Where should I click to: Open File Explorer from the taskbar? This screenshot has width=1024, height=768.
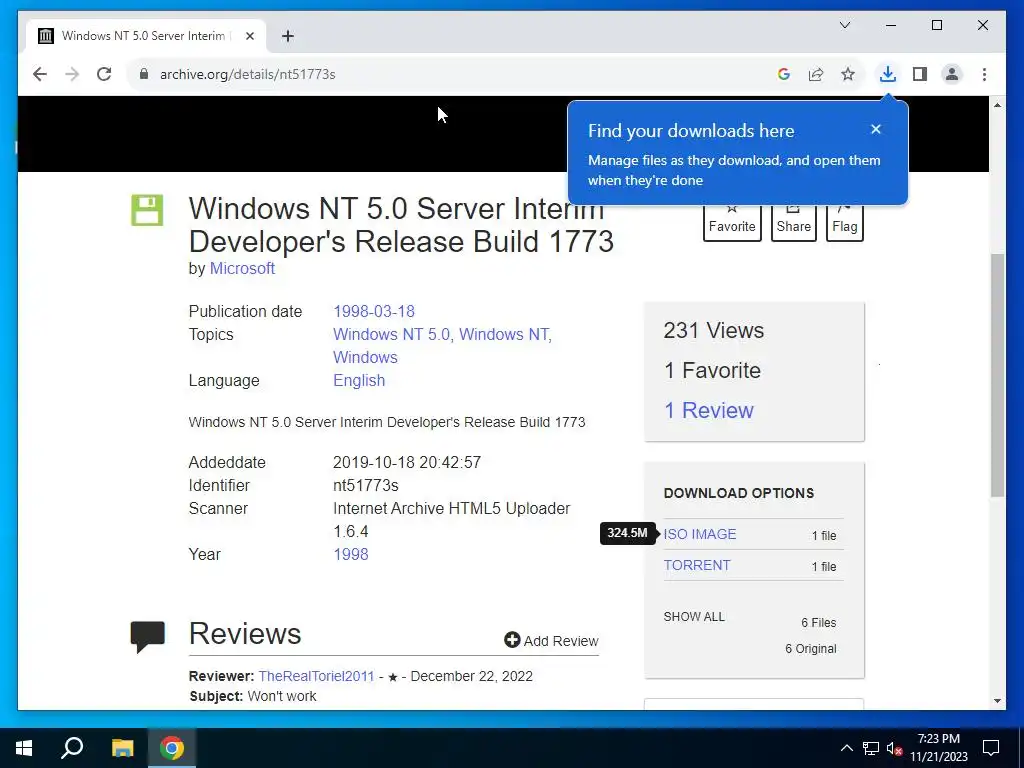pos(122,748)
